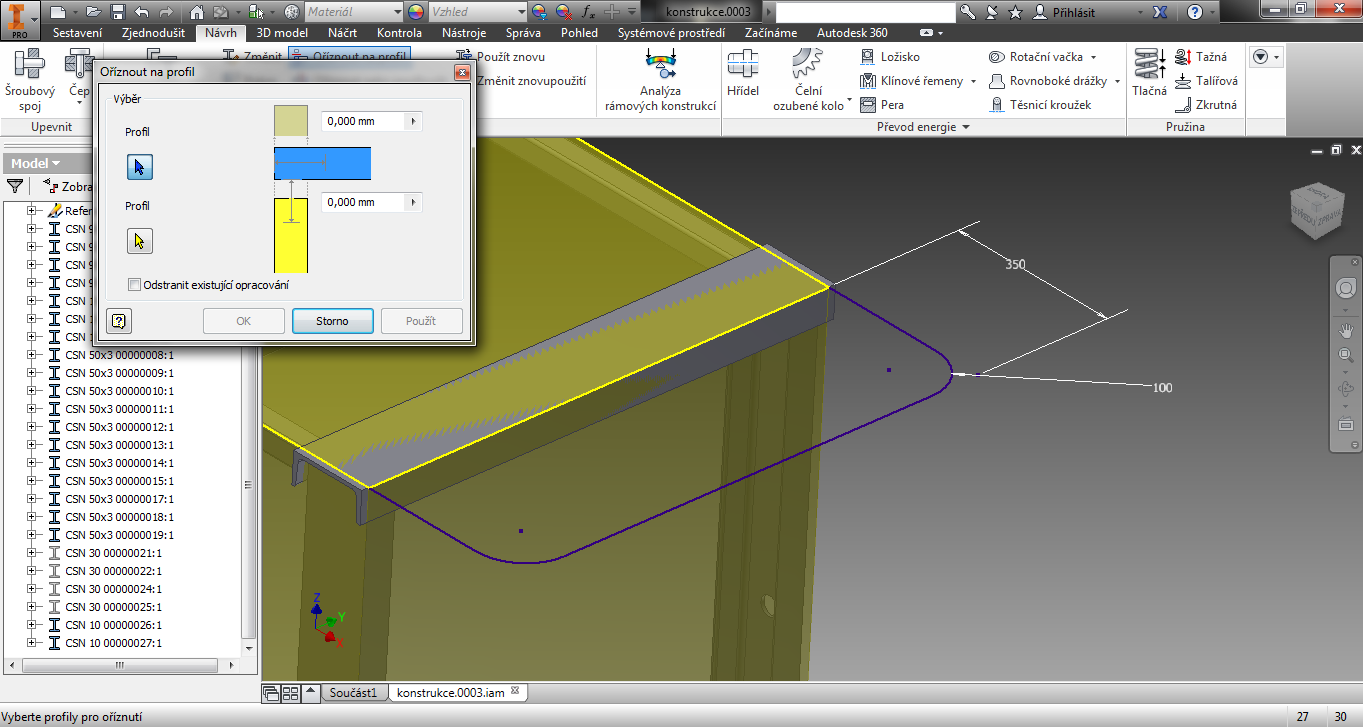Screen dimensions: 1363x727
Task: Toggle the first Profil selection arrow button
Action: click(x=140, y=167)
